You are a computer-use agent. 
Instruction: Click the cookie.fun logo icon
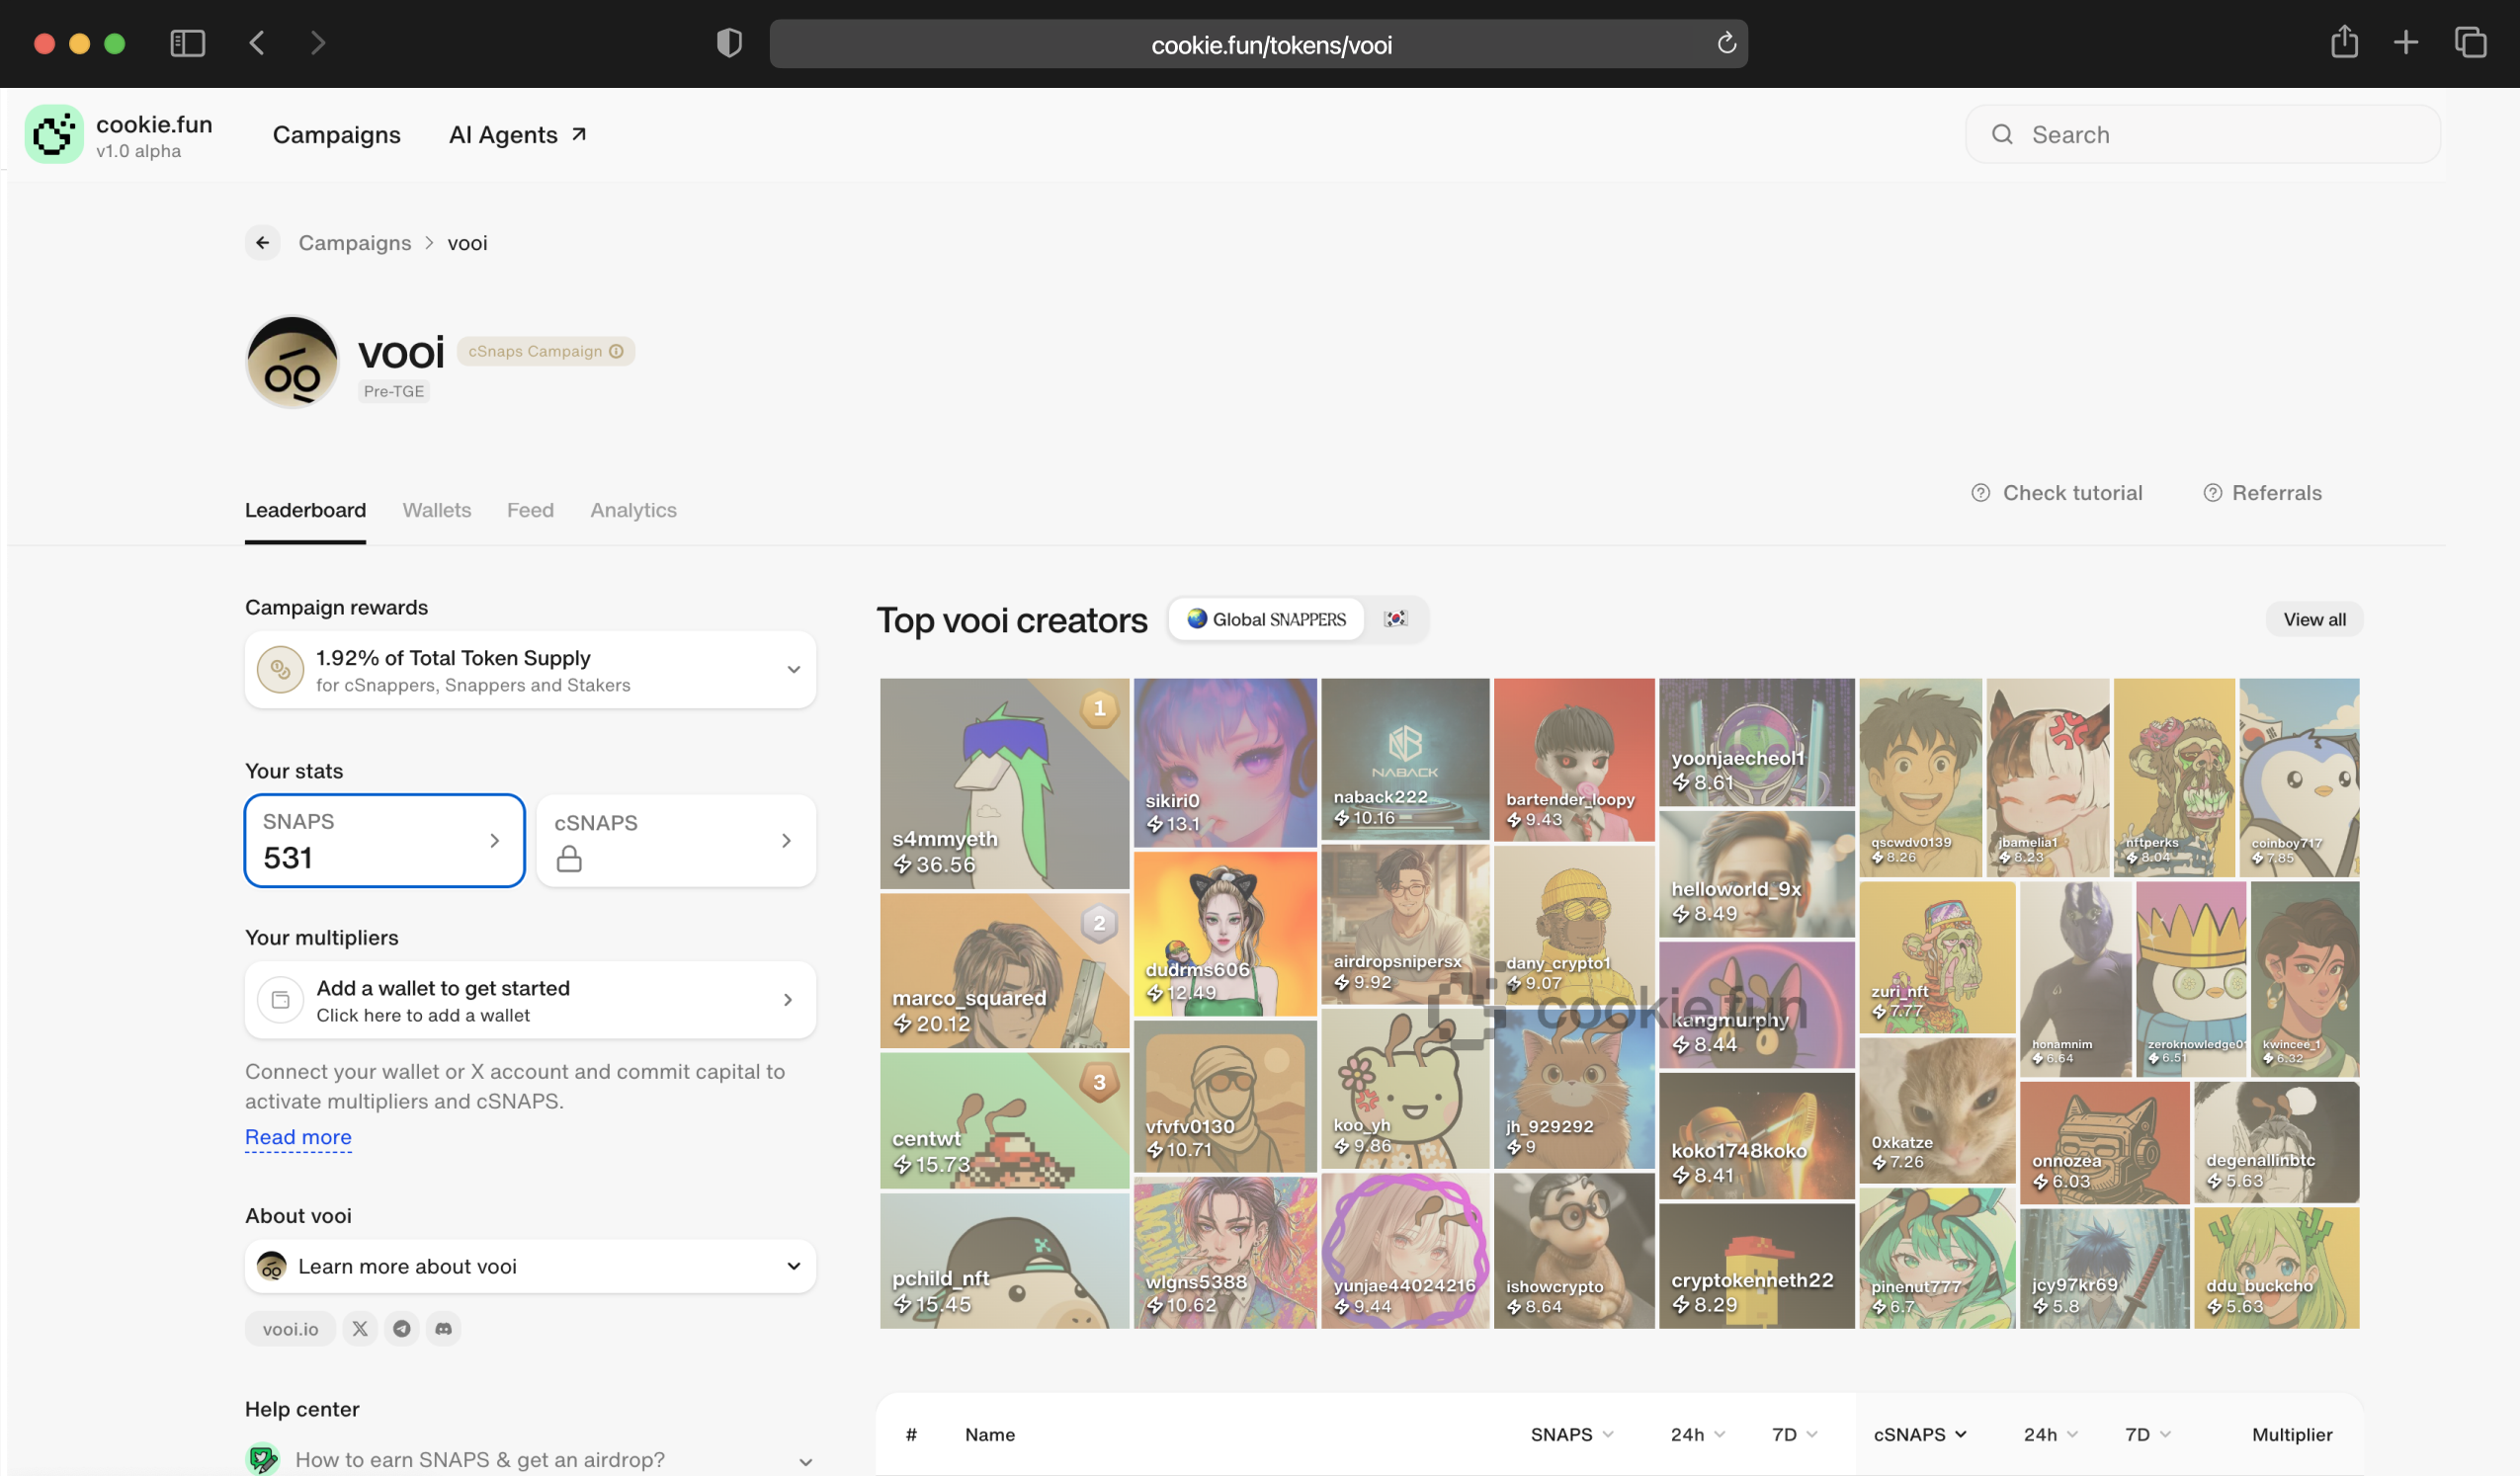click(54, 135)
